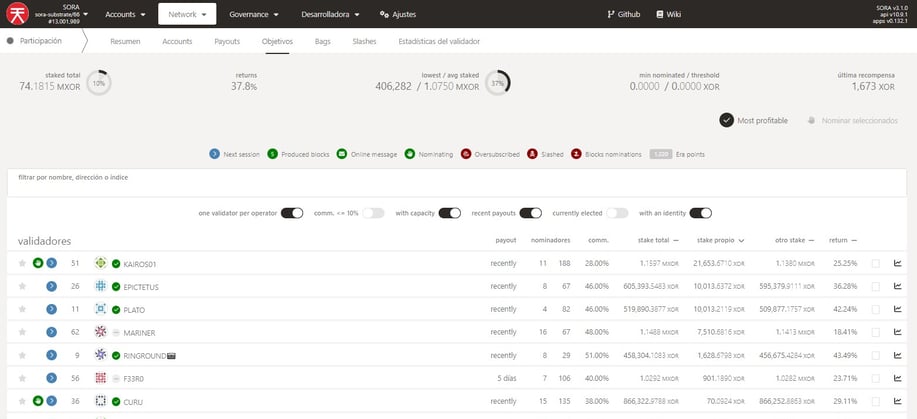
Task: Open the Ajustes settings link
Action: coord(398,14)
